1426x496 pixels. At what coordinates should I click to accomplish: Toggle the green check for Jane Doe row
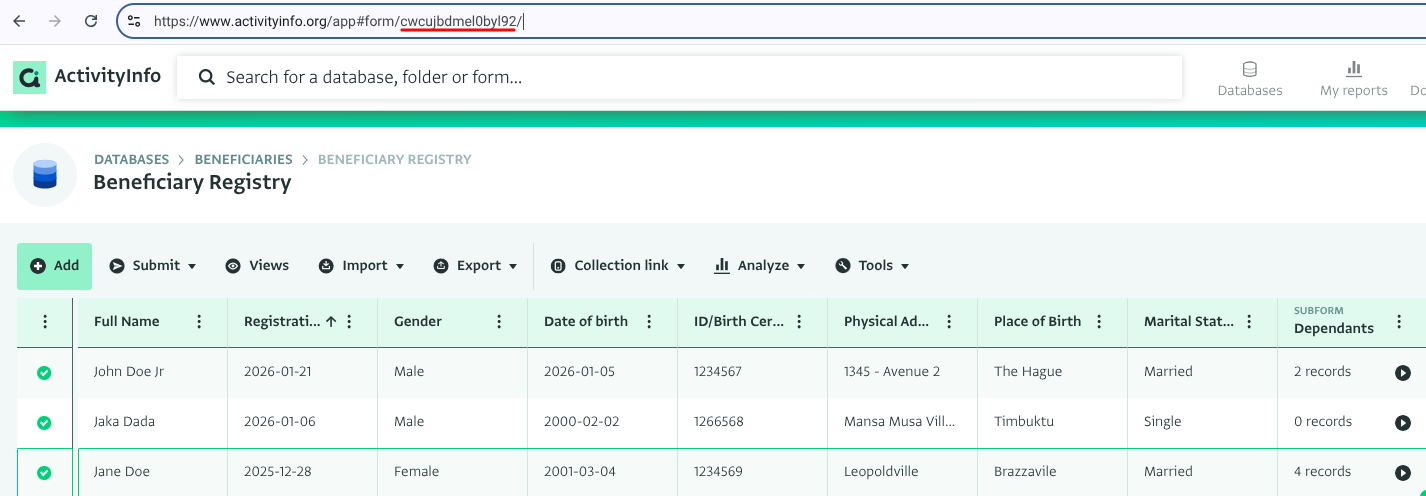(x=44, y=473)
